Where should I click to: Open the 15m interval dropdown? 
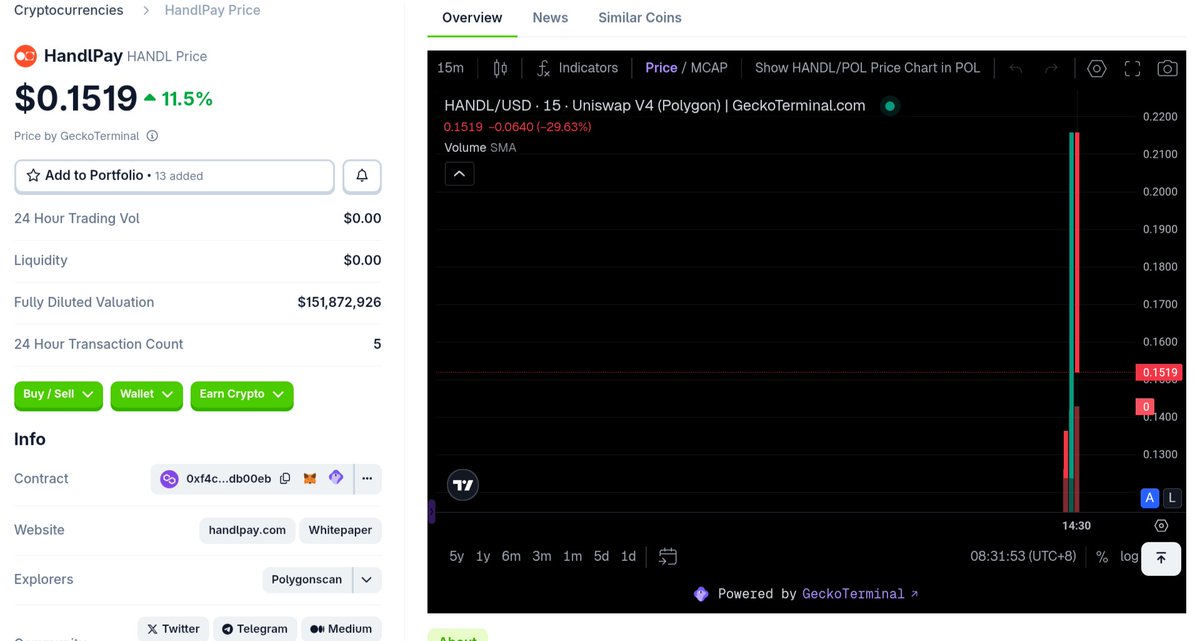451,68
